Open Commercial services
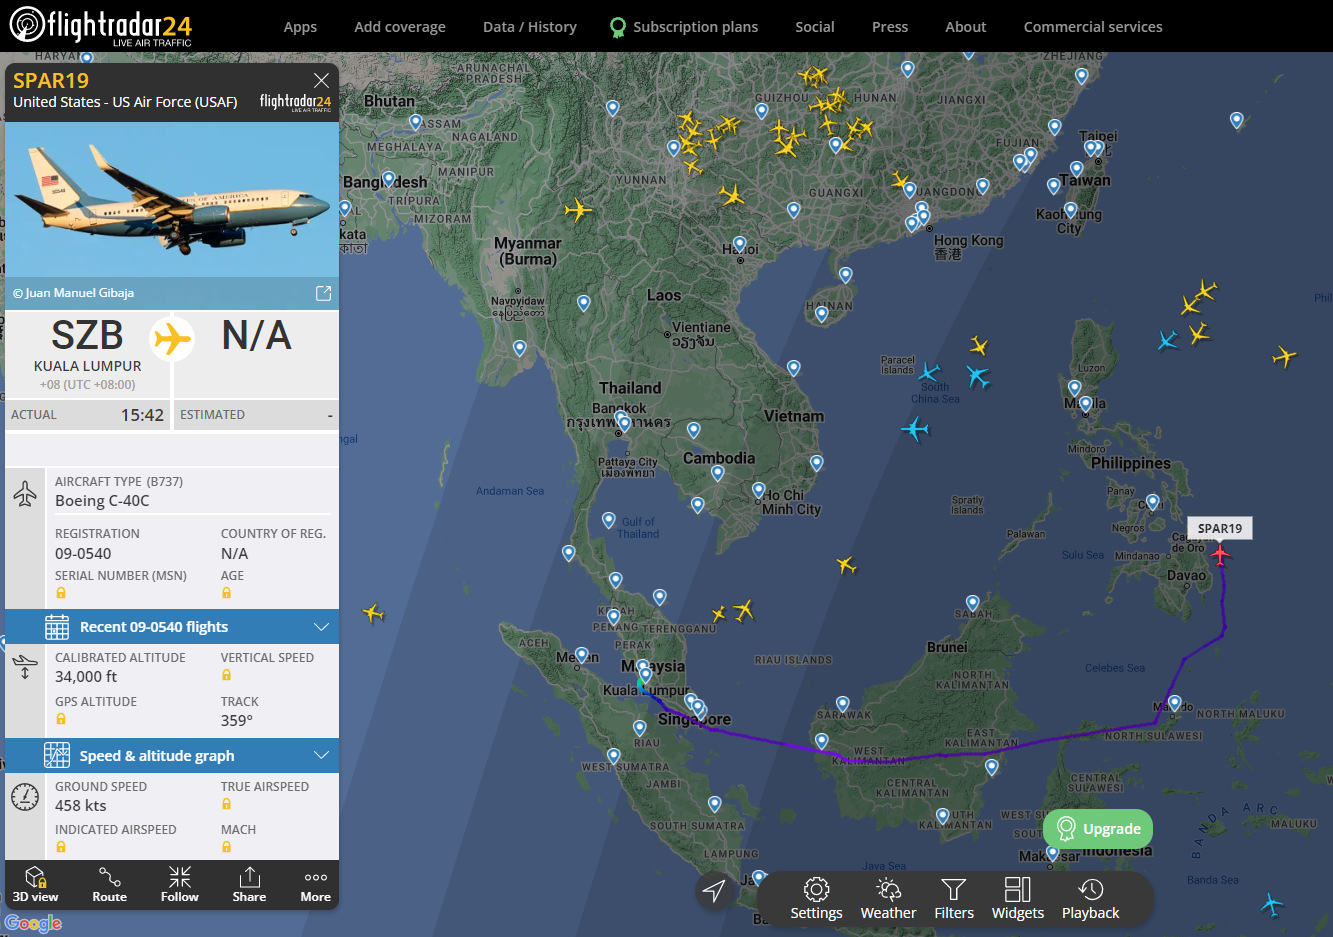The width and height of the screenshot is (1333, 937). pos(1093,27)
